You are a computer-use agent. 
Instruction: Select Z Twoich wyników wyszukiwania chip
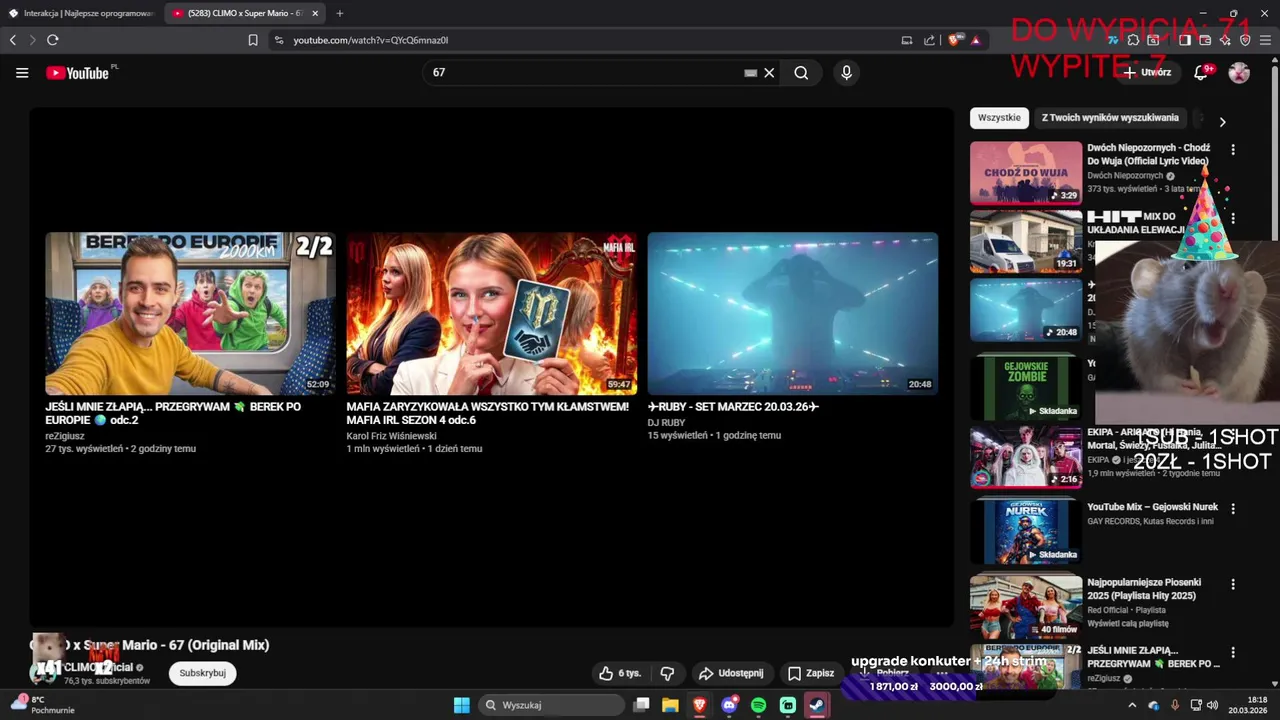click(x=1110, y=117)
